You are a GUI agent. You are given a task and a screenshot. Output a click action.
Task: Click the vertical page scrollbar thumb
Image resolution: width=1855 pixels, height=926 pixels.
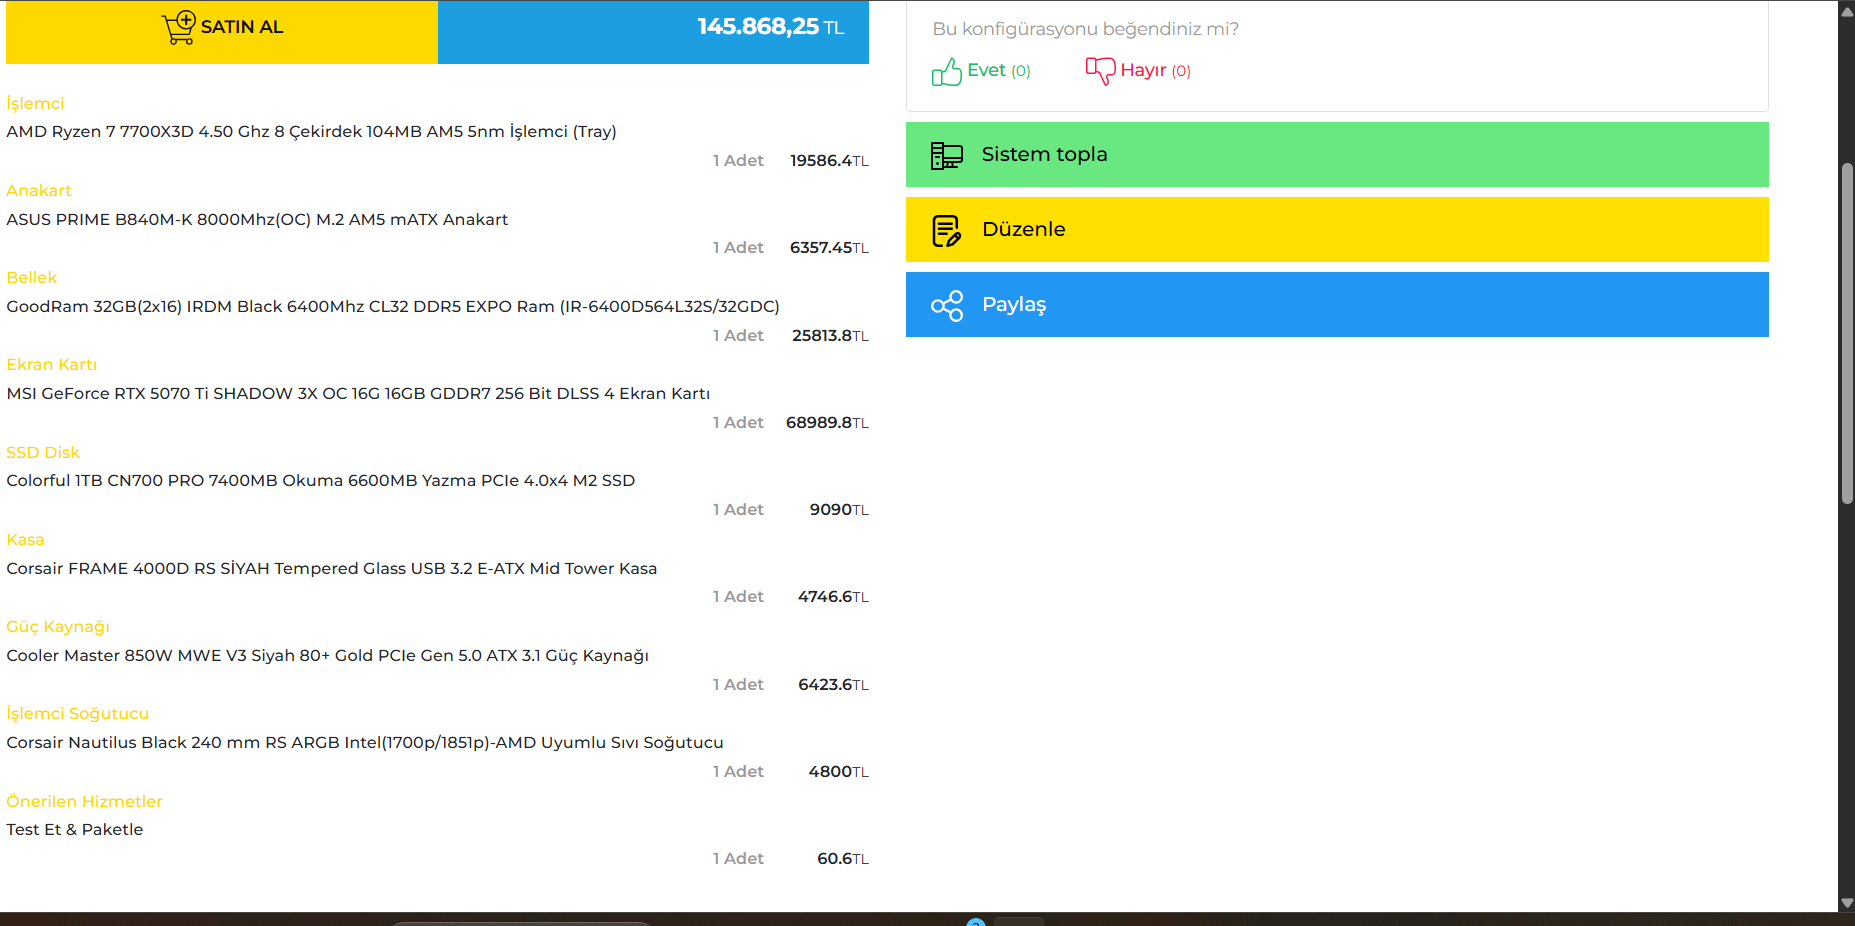point(1847,333)
